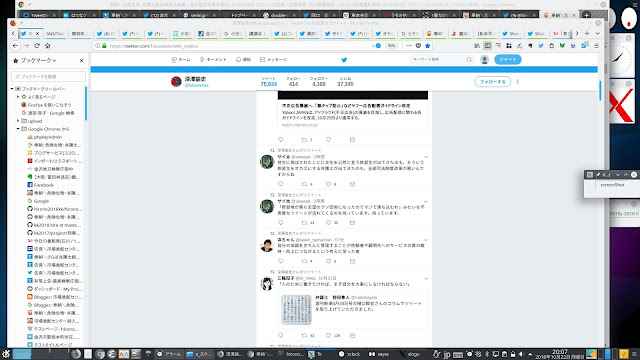Open the tweet menu chevron on 三輪記子 tweet
640x360 pixels.
(x=426, y=279)
